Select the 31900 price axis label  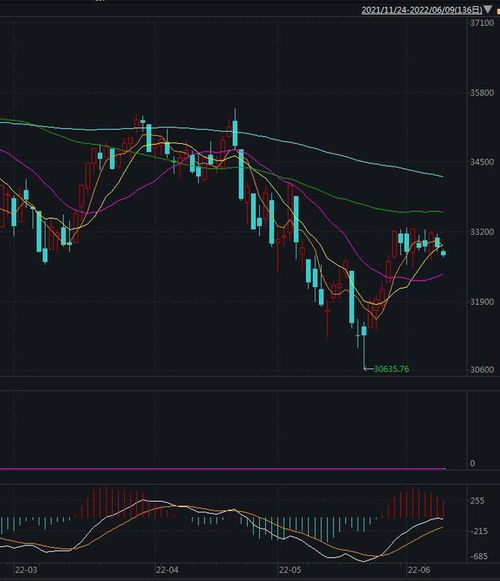(x=482, y=302)
